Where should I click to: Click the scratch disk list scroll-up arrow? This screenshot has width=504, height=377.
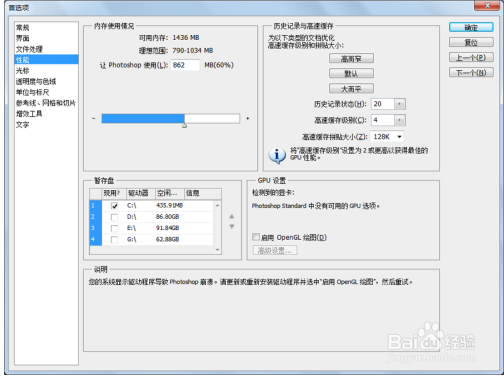[217, 205]
